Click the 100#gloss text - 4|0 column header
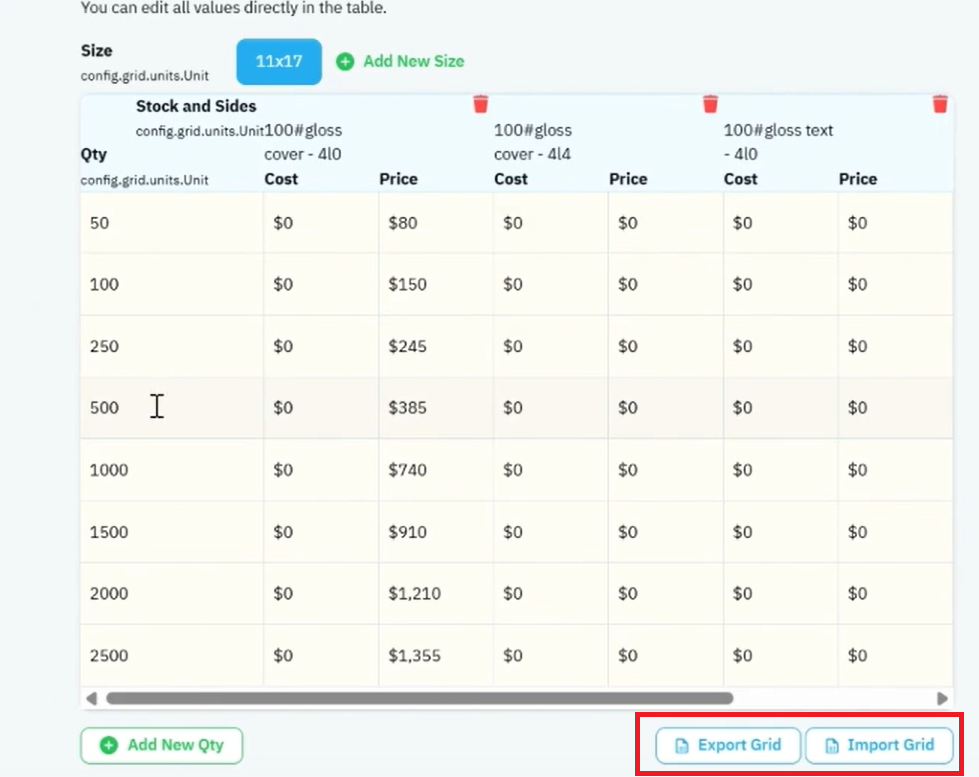Screen dimensions: 979x777 click(778, 142)
